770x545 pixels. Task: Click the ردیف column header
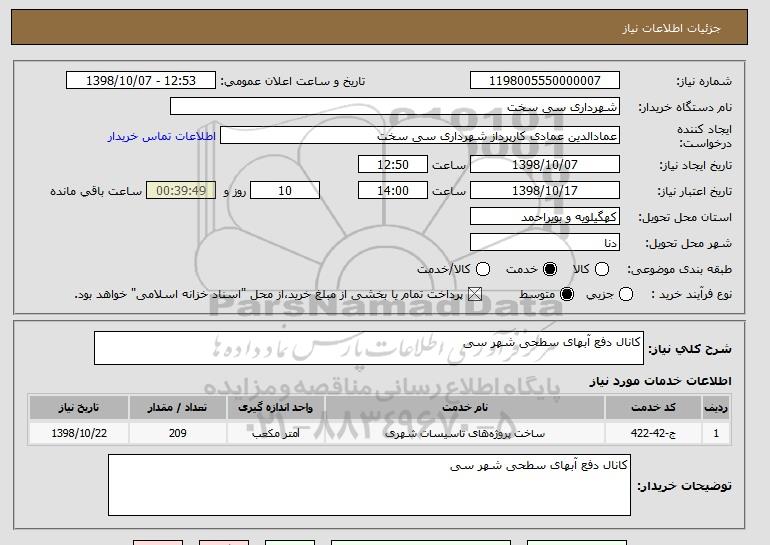[716, 408]
